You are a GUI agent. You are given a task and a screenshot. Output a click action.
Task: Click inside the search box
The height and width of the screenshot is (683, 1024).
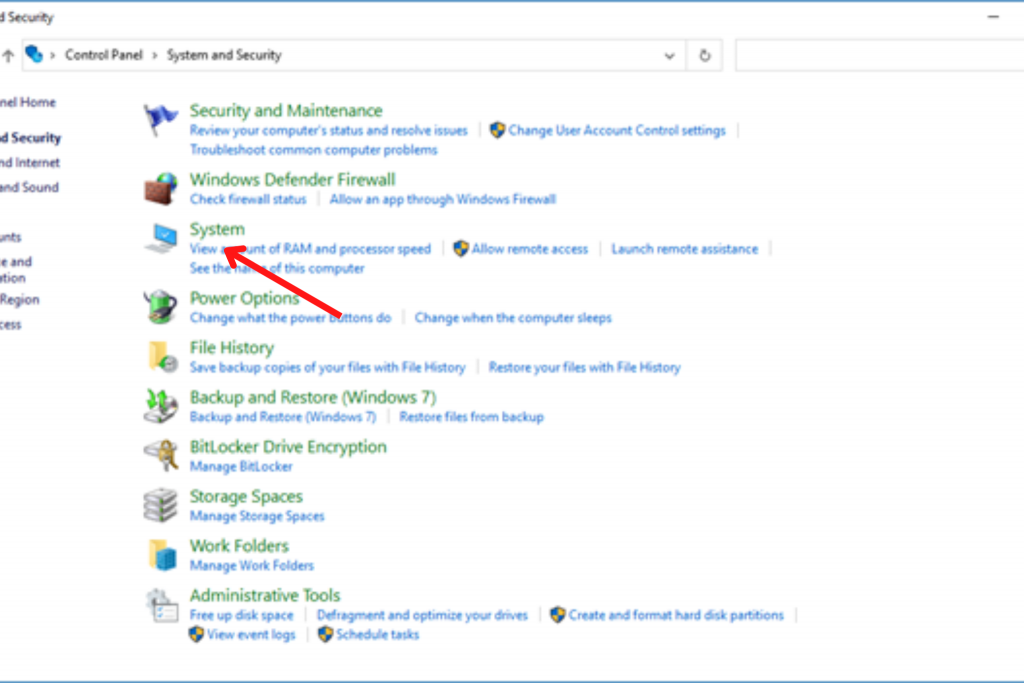coord(880,55)
